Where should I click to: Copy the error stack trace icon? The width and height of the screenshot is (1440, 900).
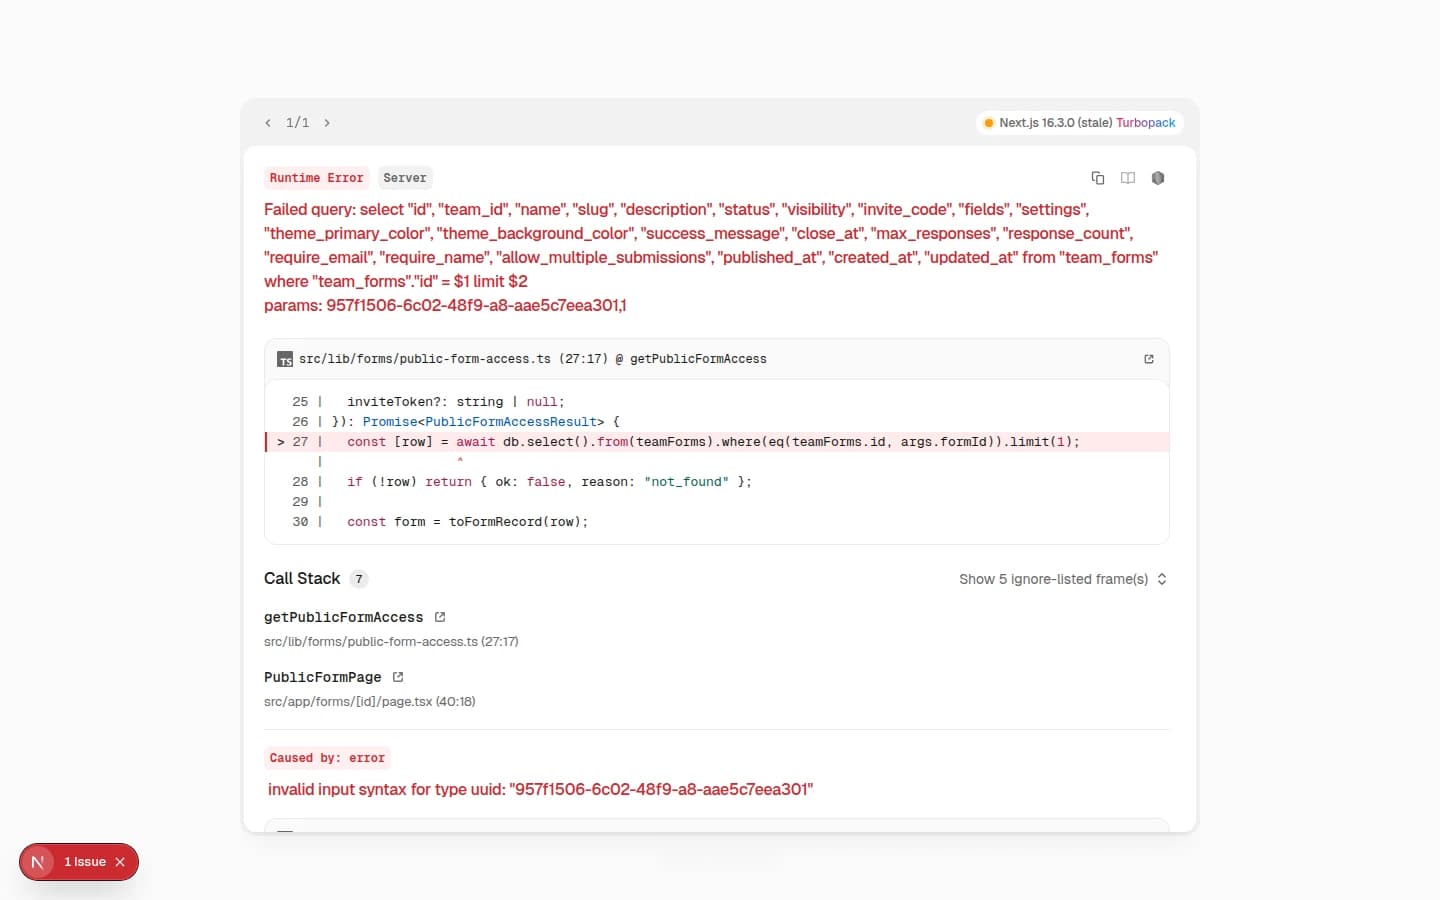(x=1097, y=178)
